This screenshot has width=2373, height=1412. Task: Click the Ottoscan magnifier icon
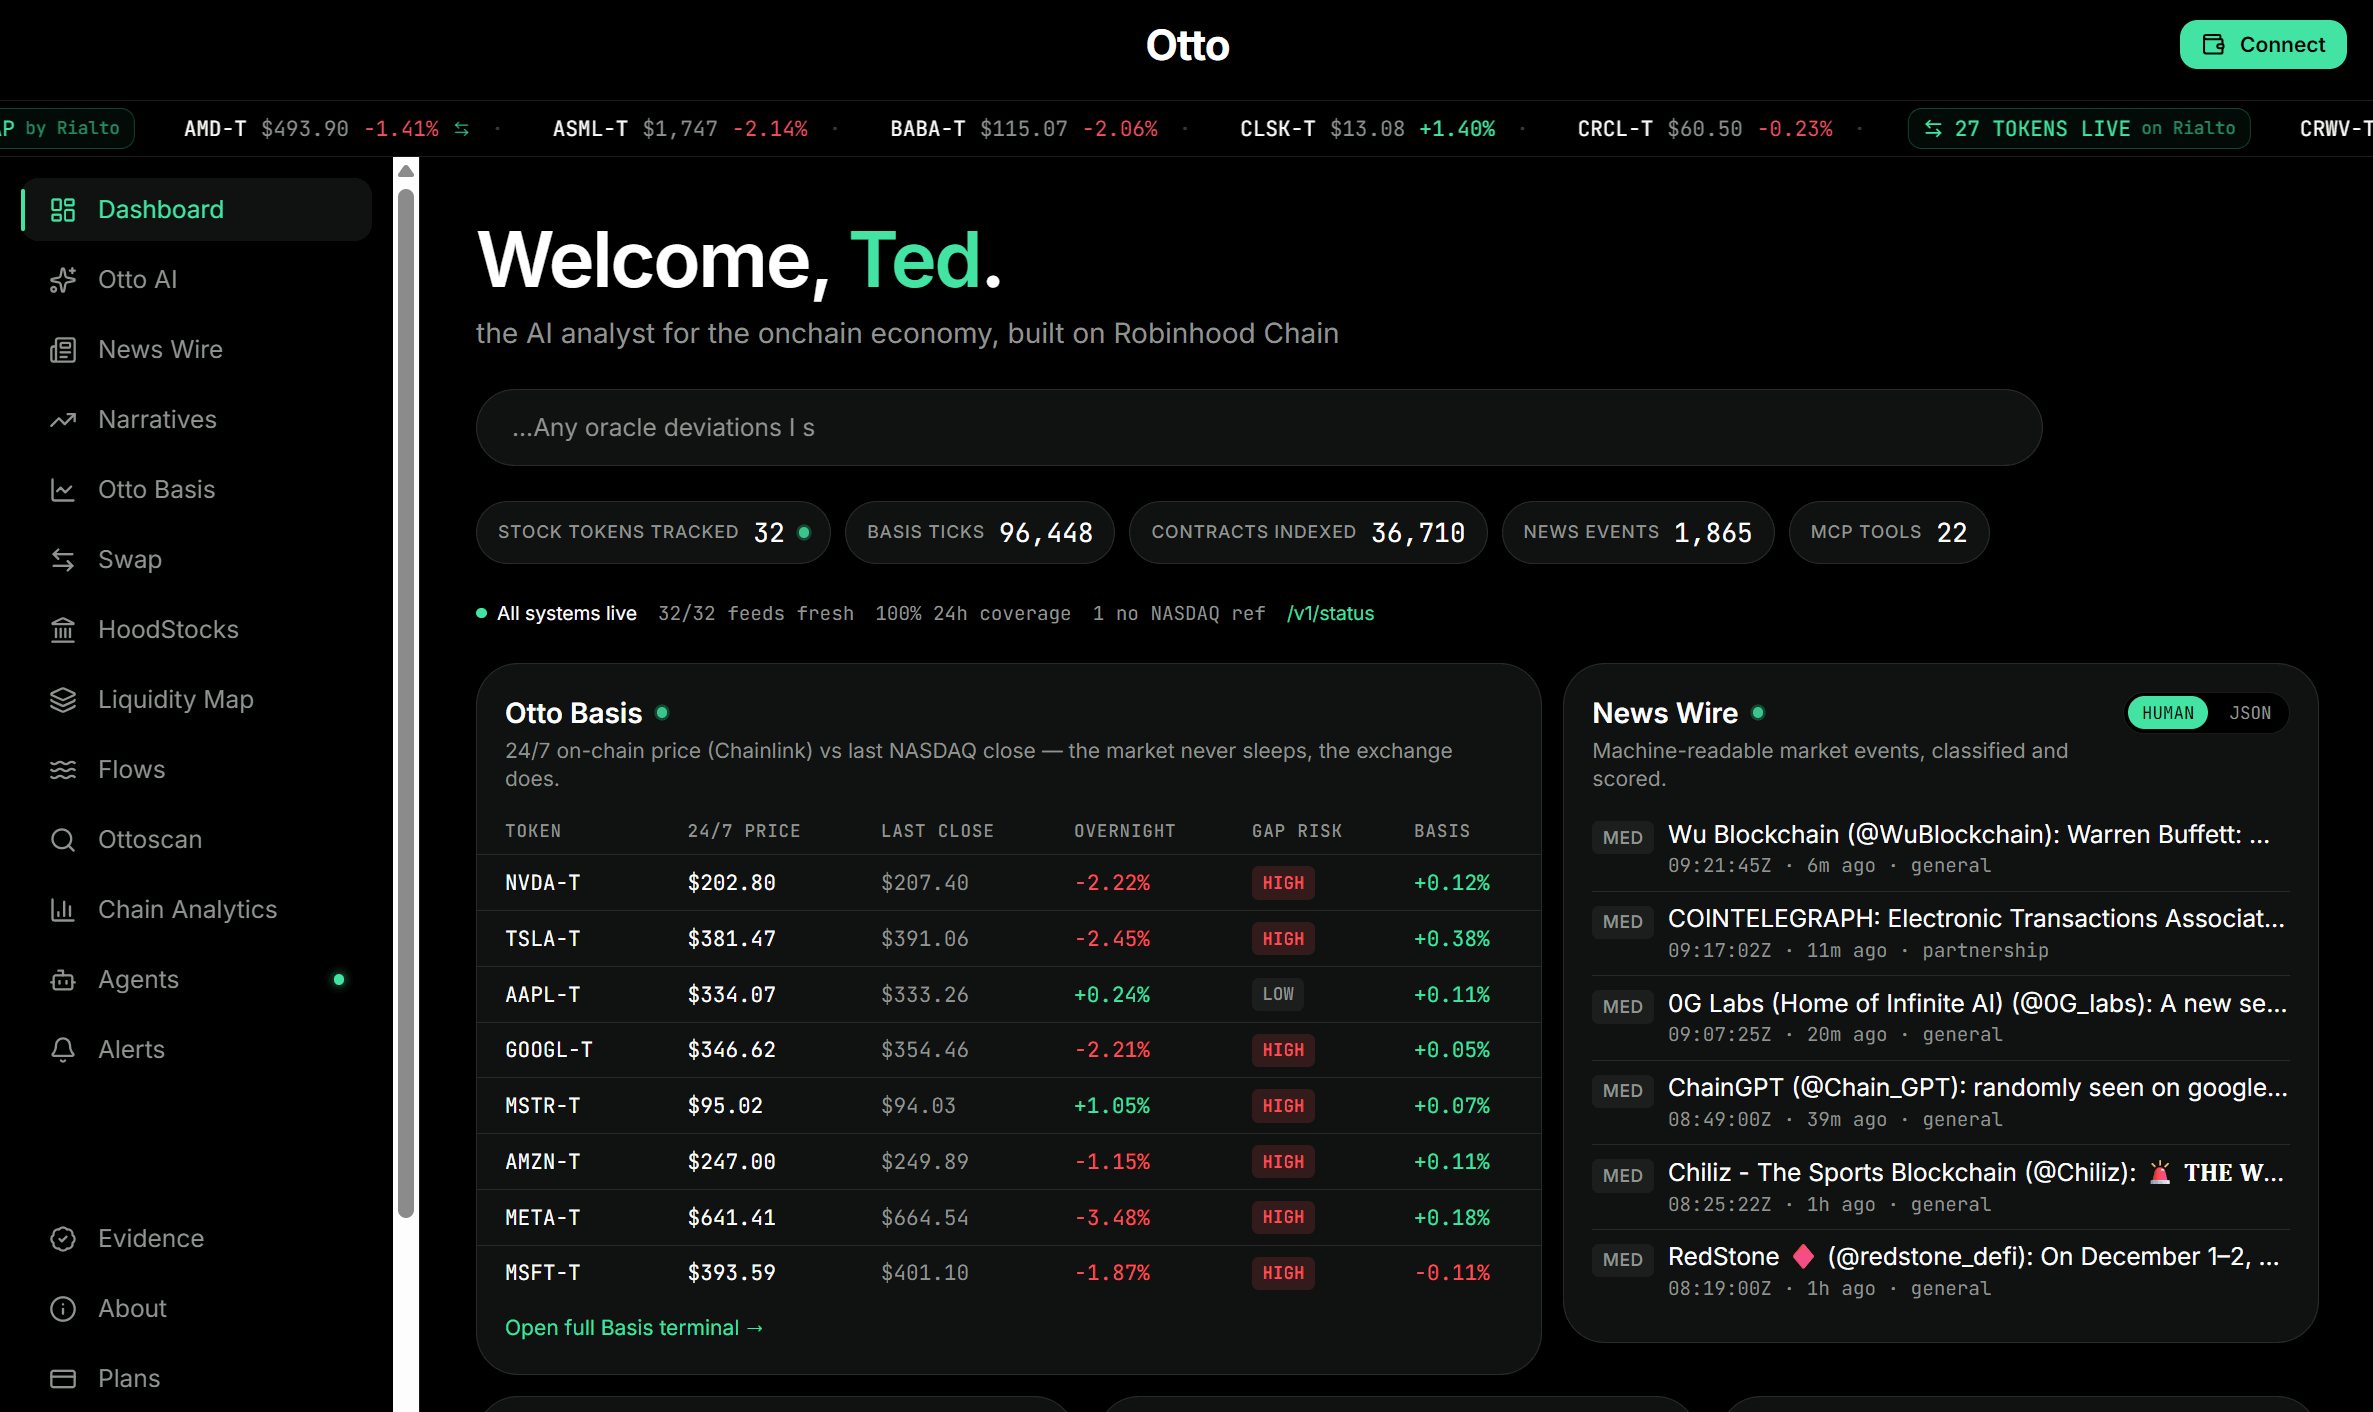[63, 840]
